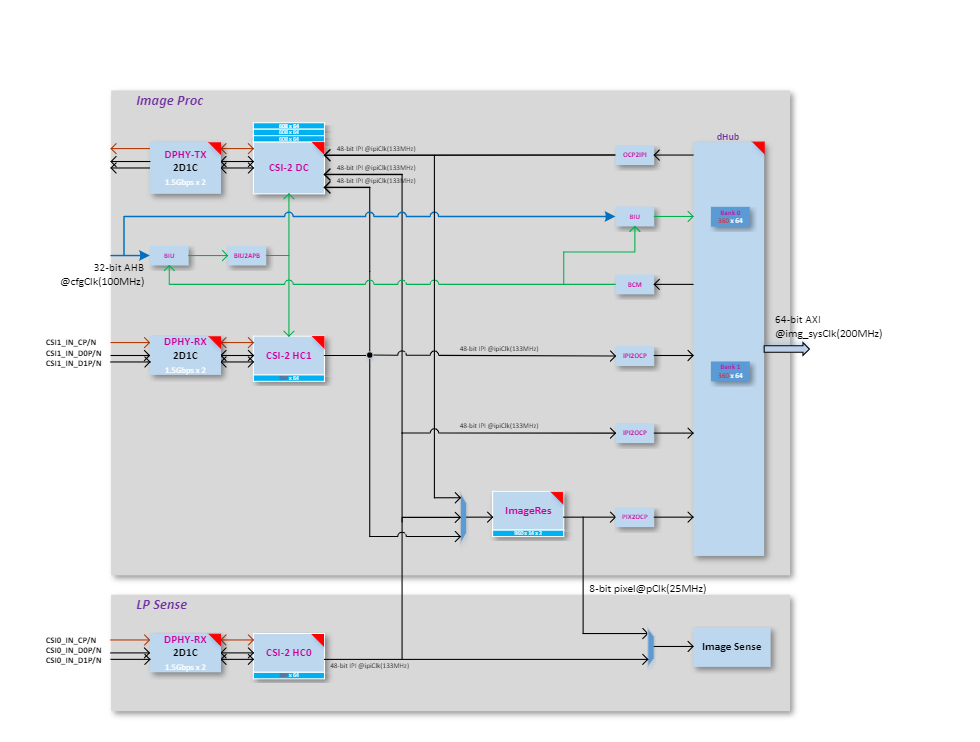Select the CSI-2 HC0 block
The image size is (980, 742).
(289, 654)
